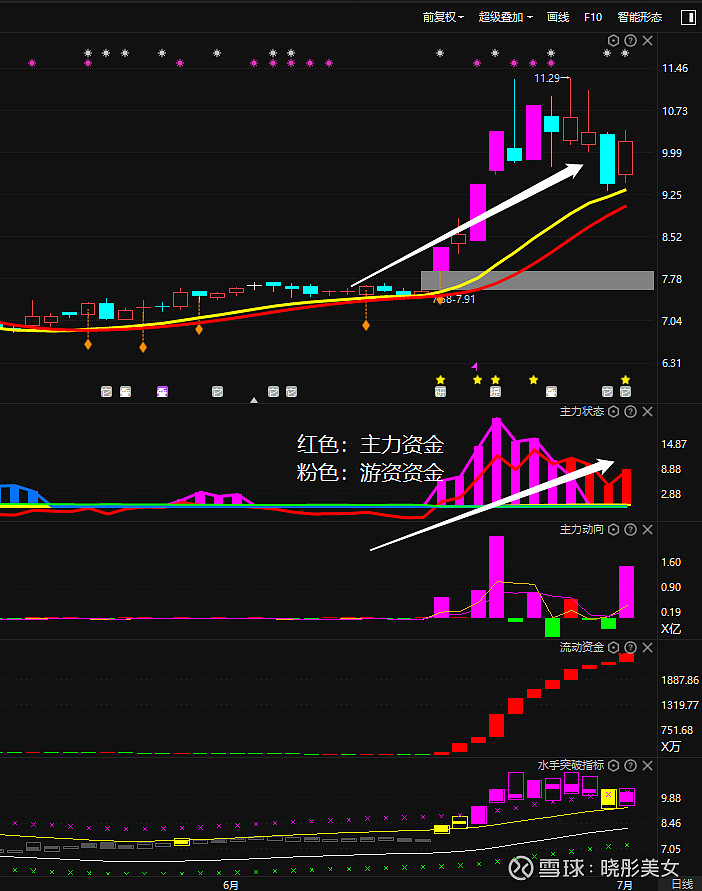This screenshot has height=891, width=702.
Task: Click the X万 unit label
Action: [x=671, y=746]
